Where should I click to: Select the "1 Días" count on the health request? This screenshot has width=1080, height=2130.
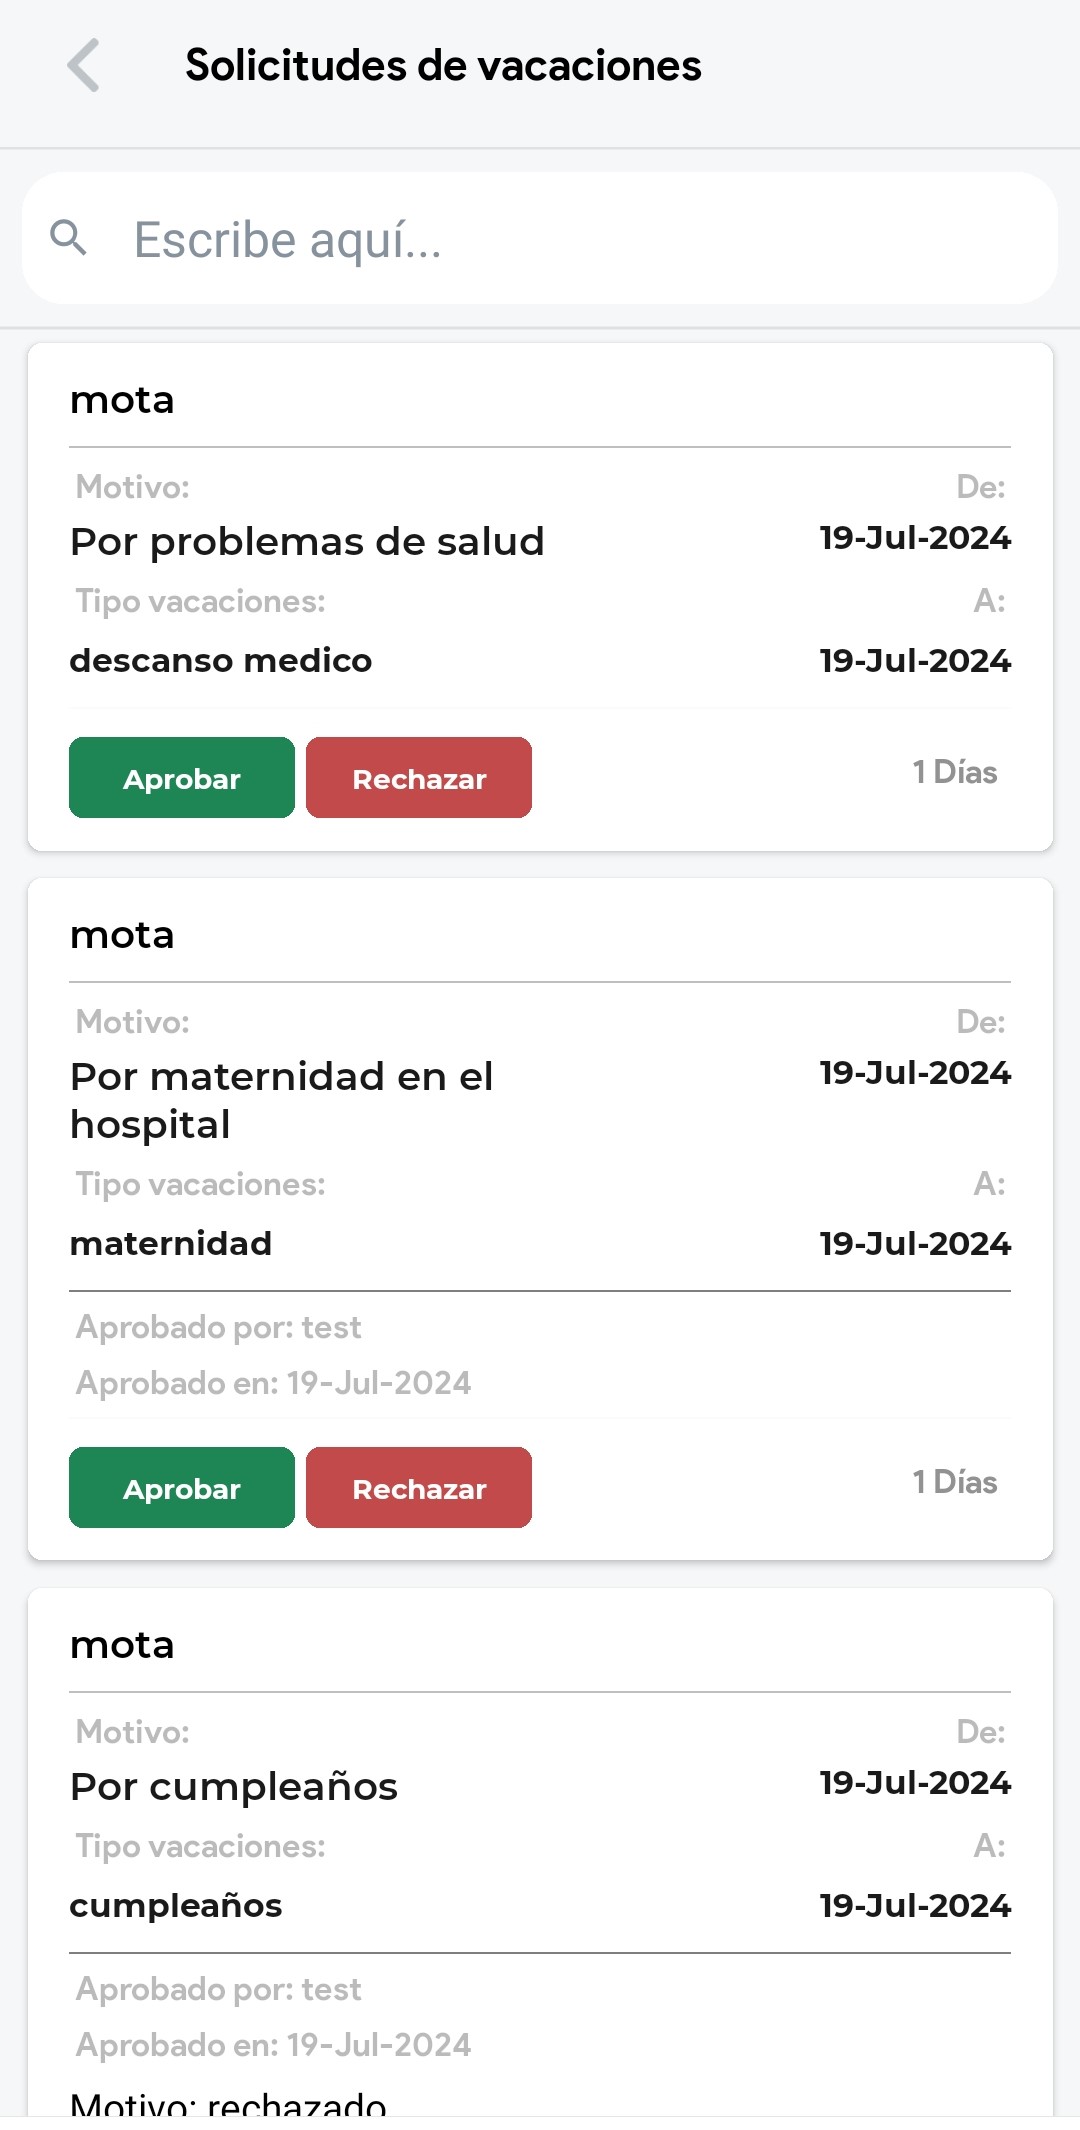coord(954,773)
